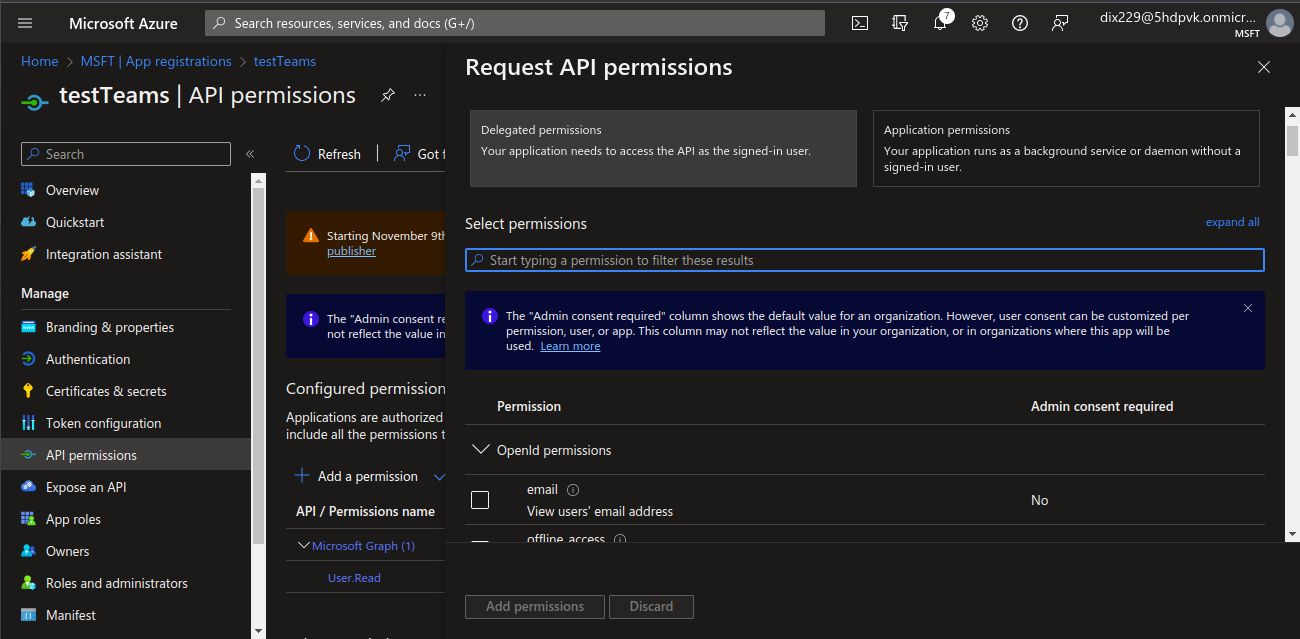
Task: Open portal settings gear
Action: pos(980,23)
